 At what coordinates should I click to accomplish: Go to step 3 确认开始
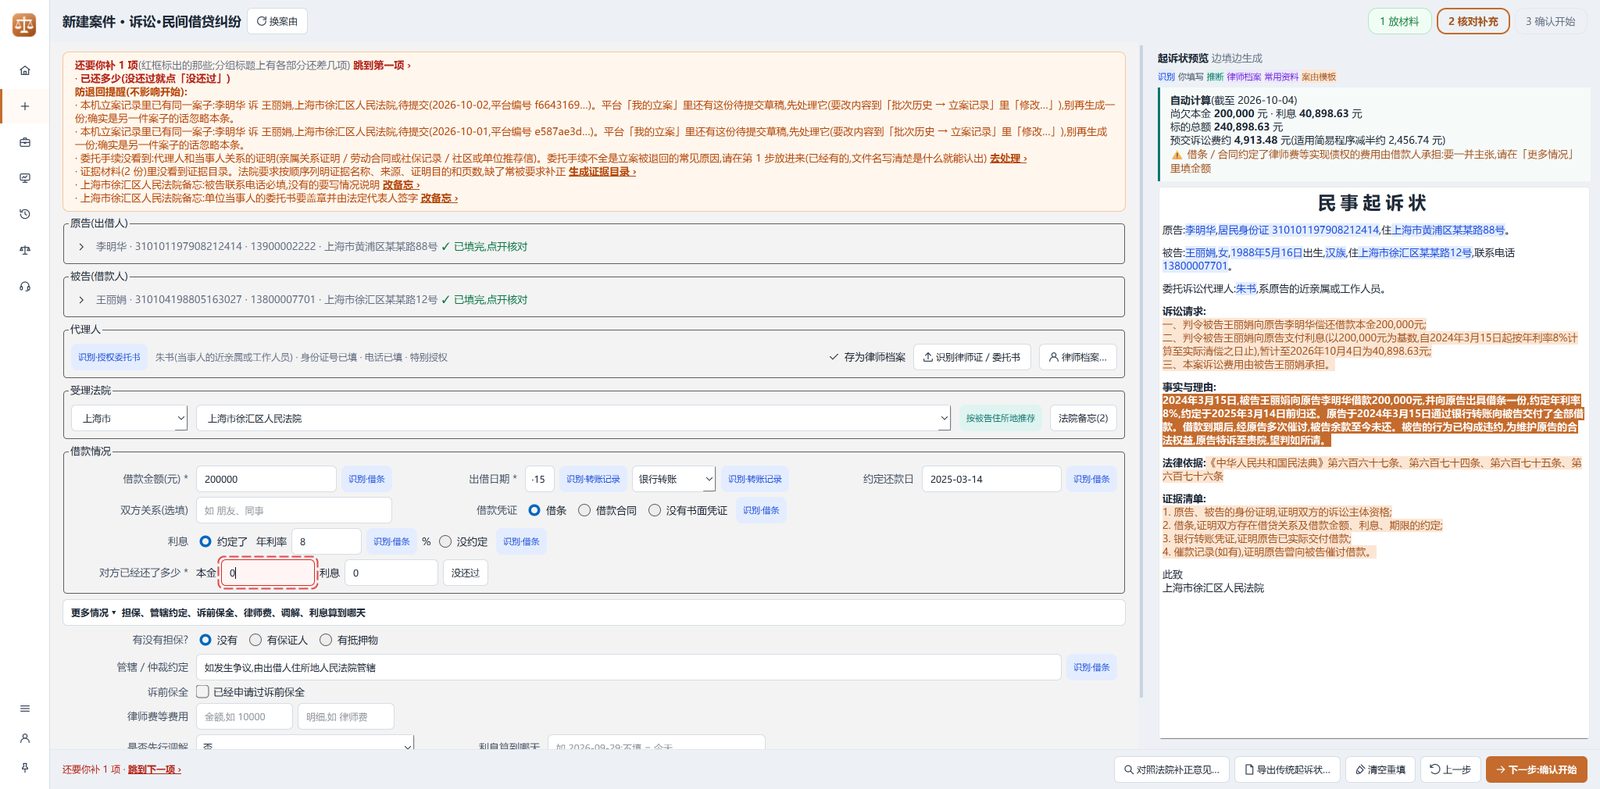[x=1550, y=21]
